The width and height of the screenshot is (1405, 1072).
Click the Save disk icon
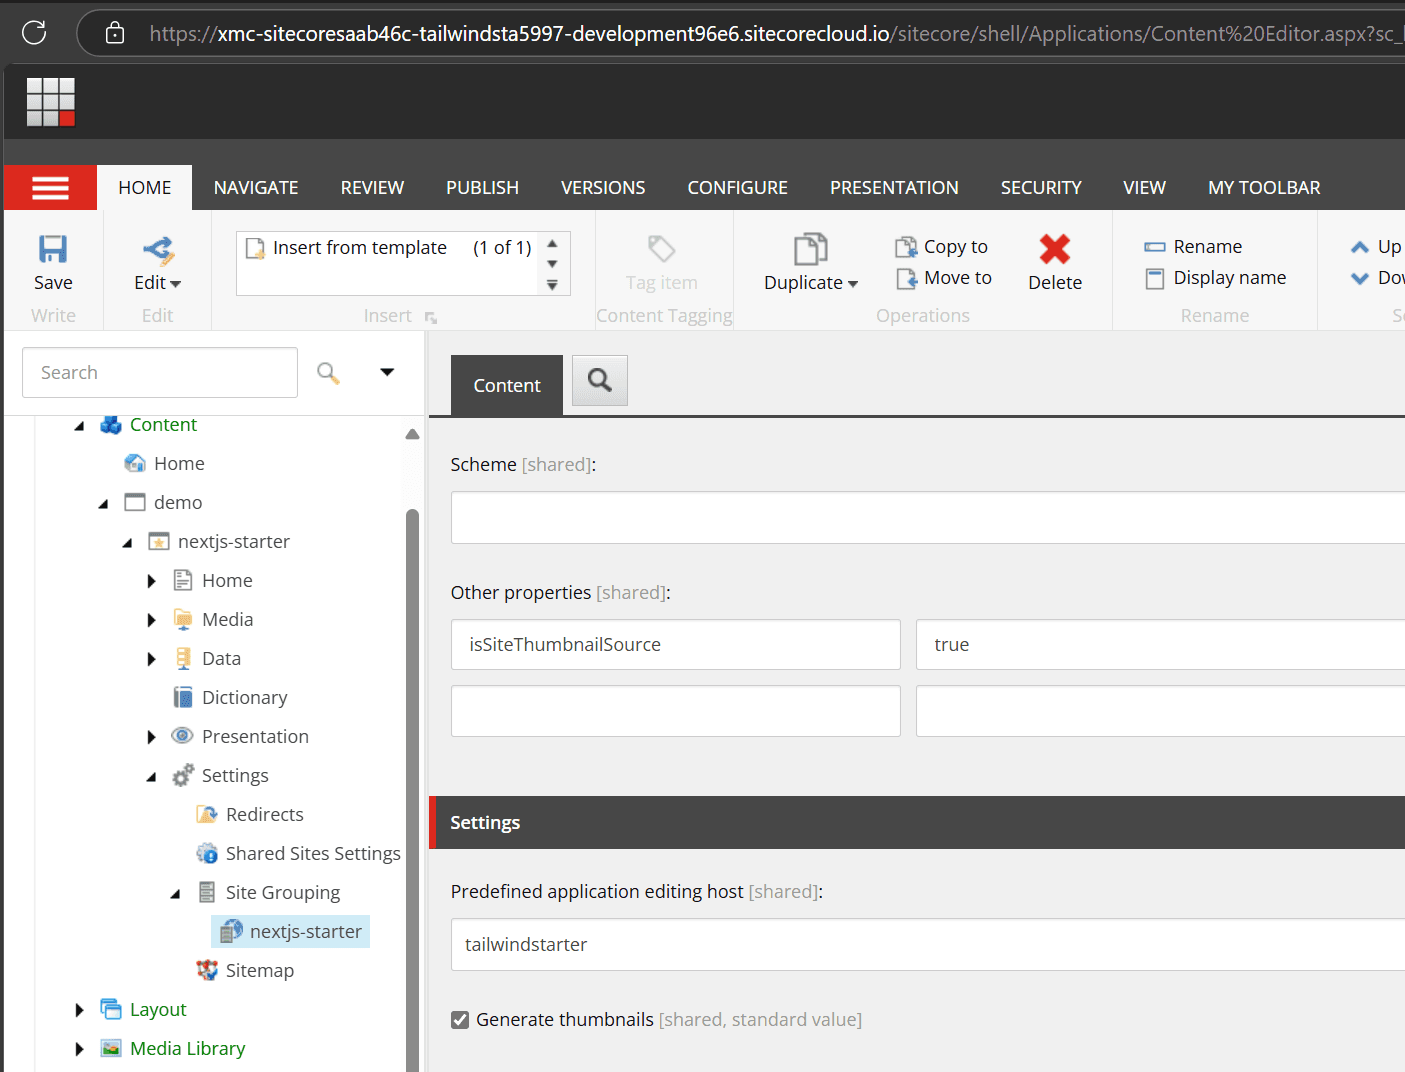click(52, 249)
